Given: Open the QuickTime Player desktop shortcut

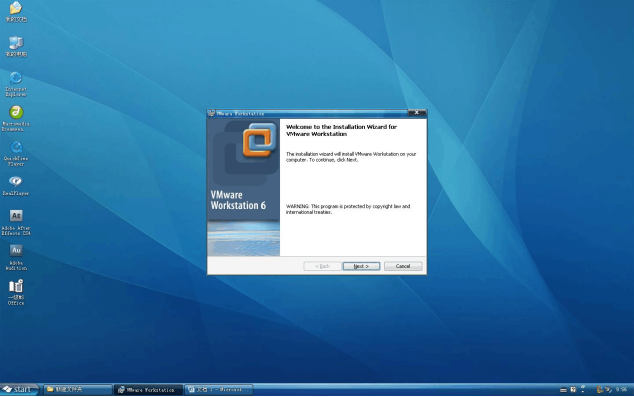Looking at the screenshot, I should (16, 154).
